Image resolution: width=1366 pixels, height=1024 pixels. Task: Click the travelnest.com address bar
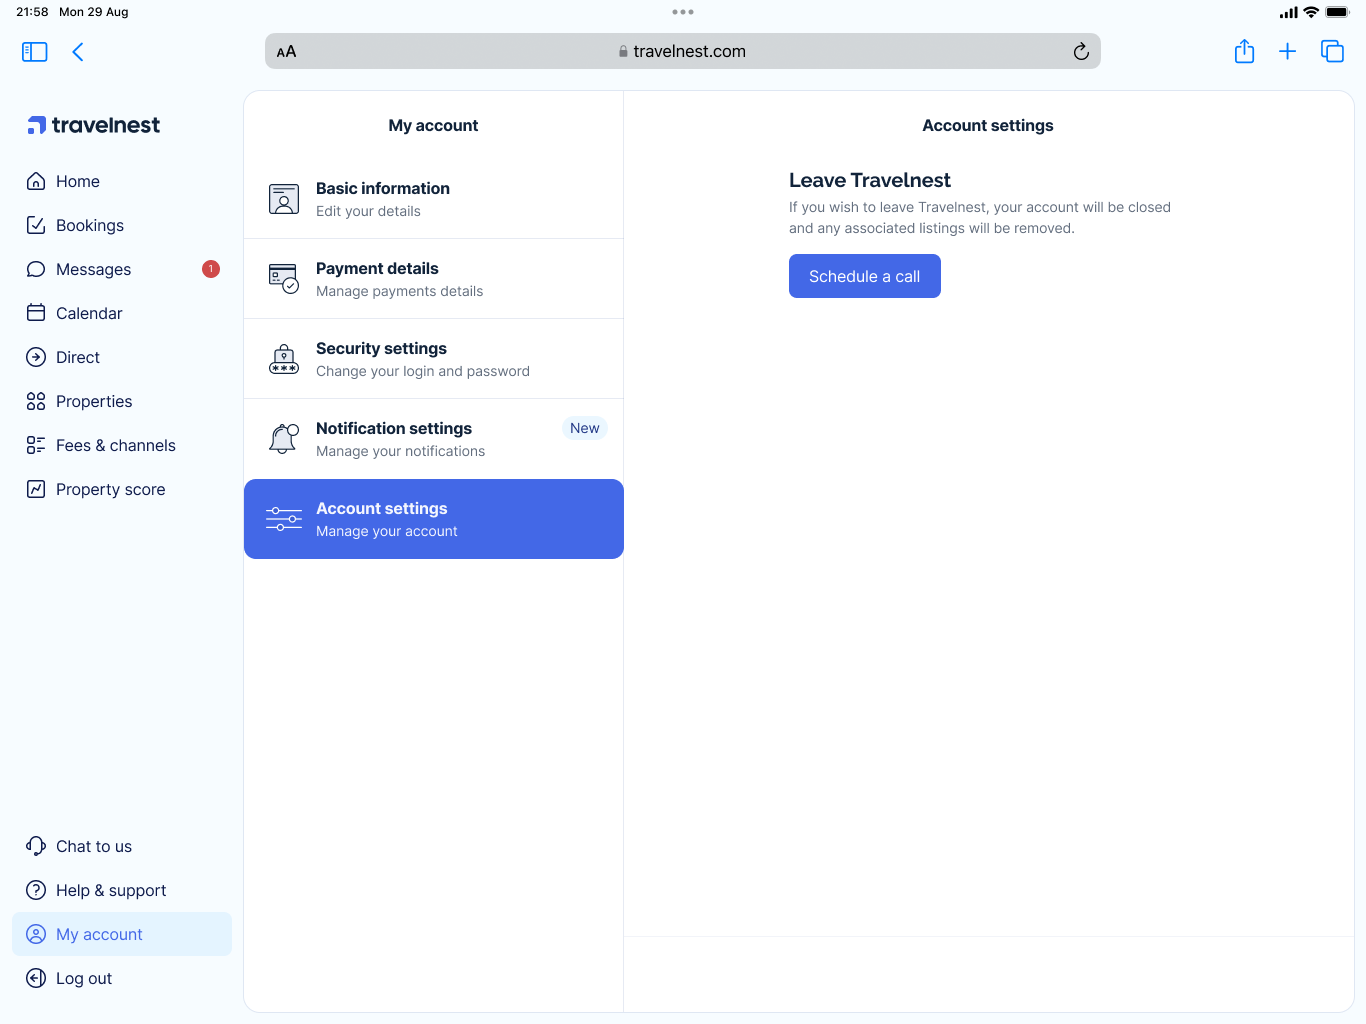click(x=682, y=52)
